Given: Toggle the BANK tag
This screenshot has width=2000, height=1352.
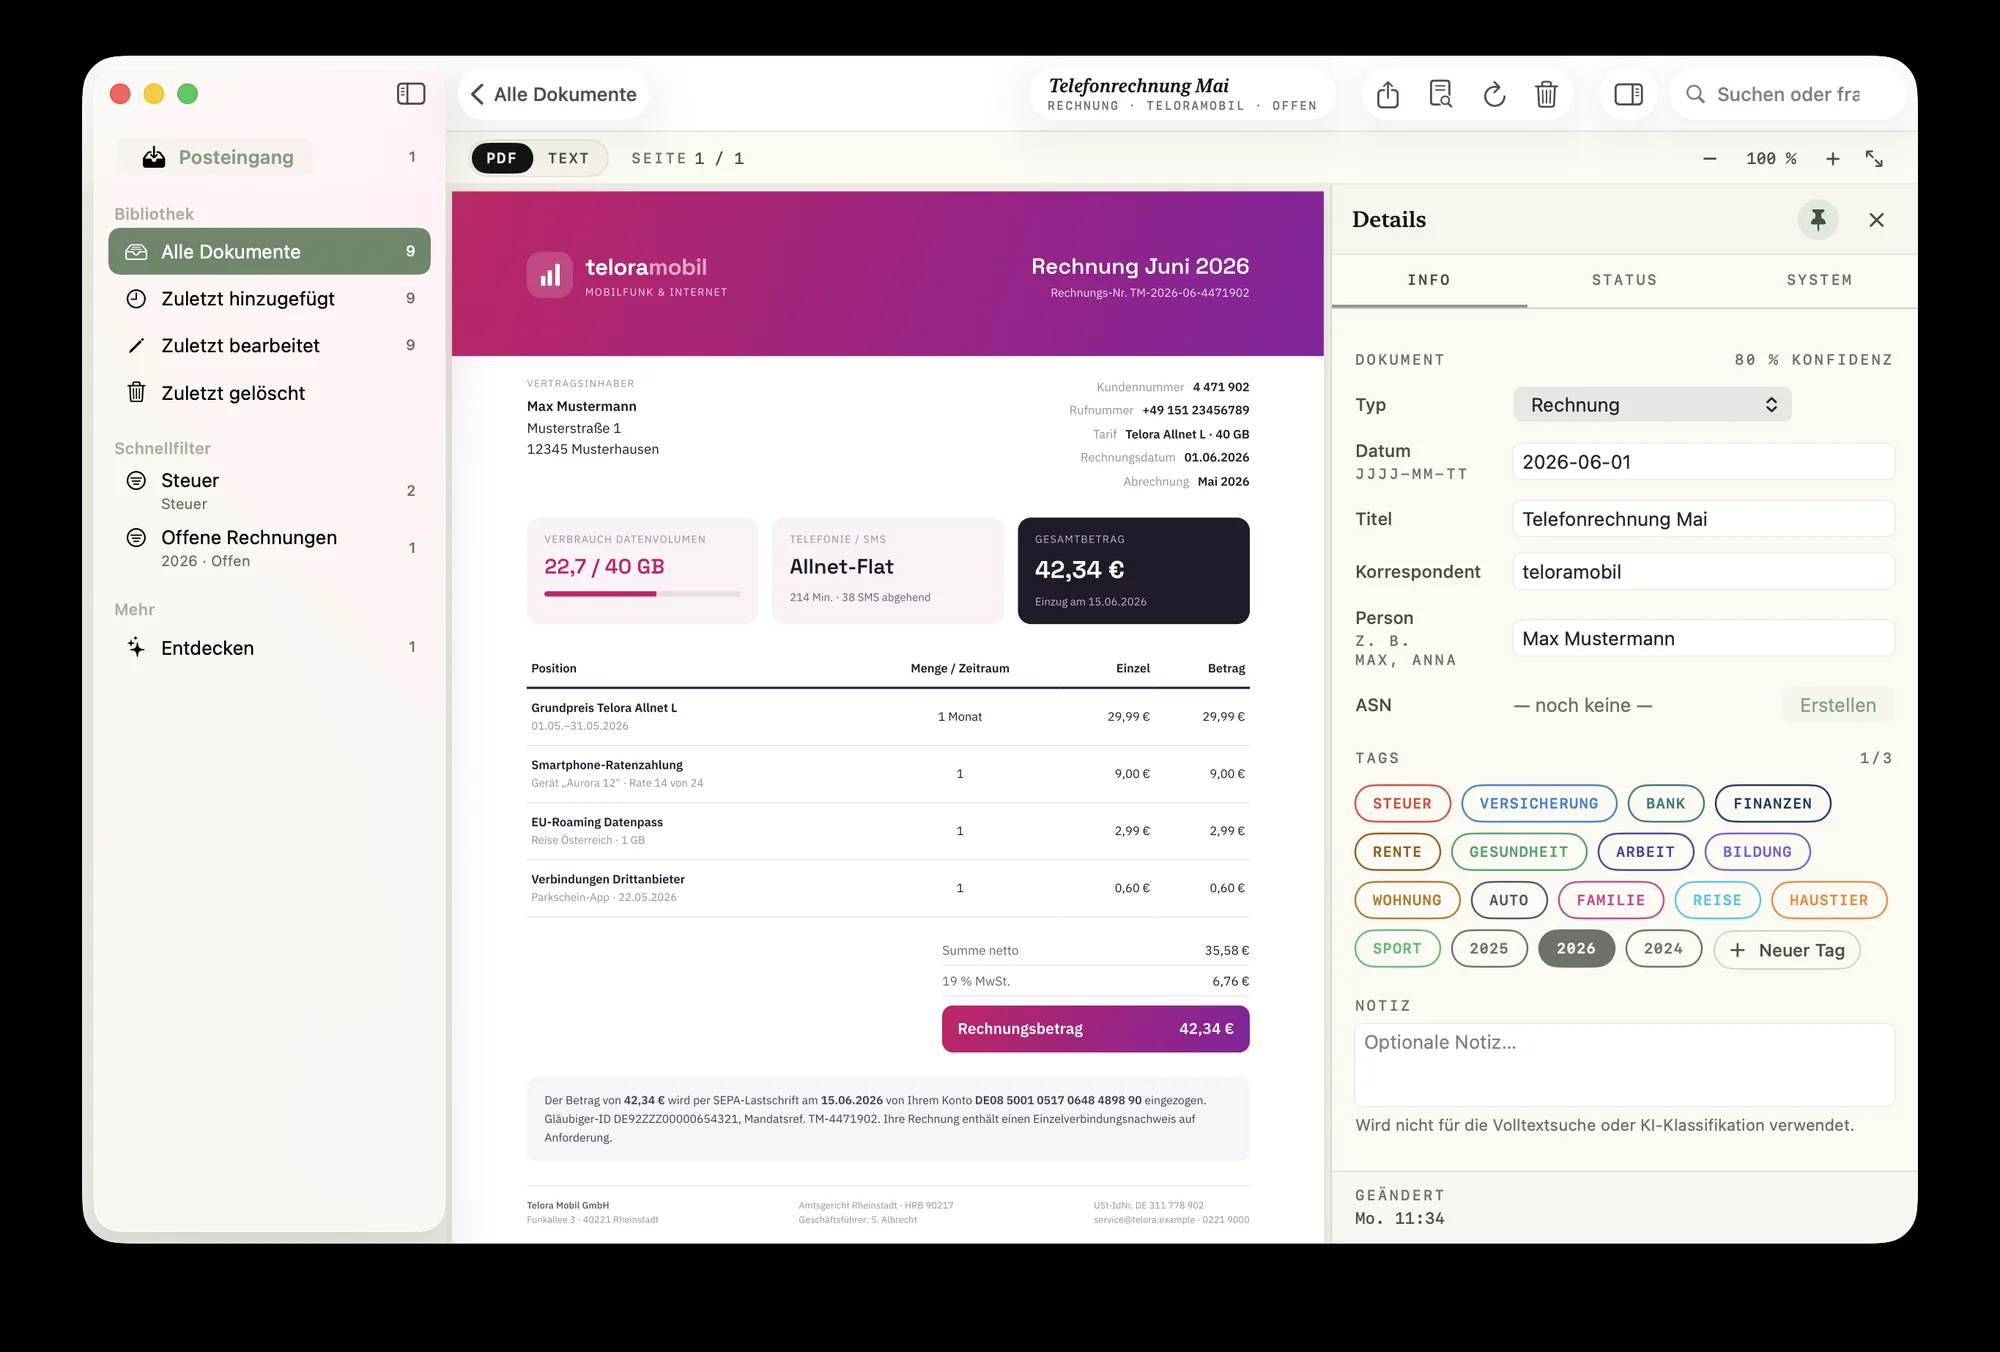Looking at the screenshot, I should click(x=1666, y=804).
